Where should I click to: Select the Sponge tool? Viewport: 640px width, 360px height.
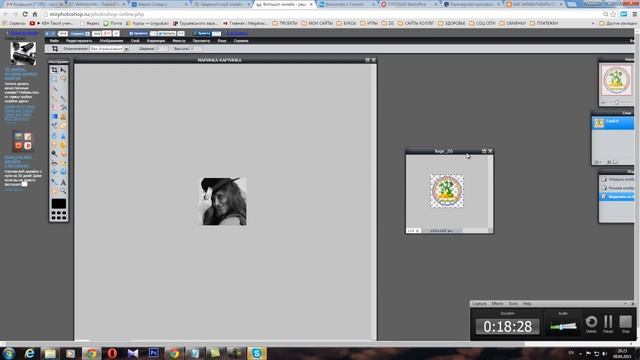tap(63, 144)
